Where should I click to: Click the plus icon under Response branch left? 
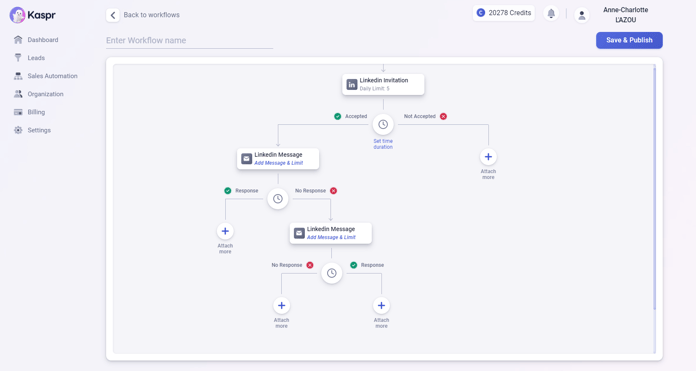(225, 231)
